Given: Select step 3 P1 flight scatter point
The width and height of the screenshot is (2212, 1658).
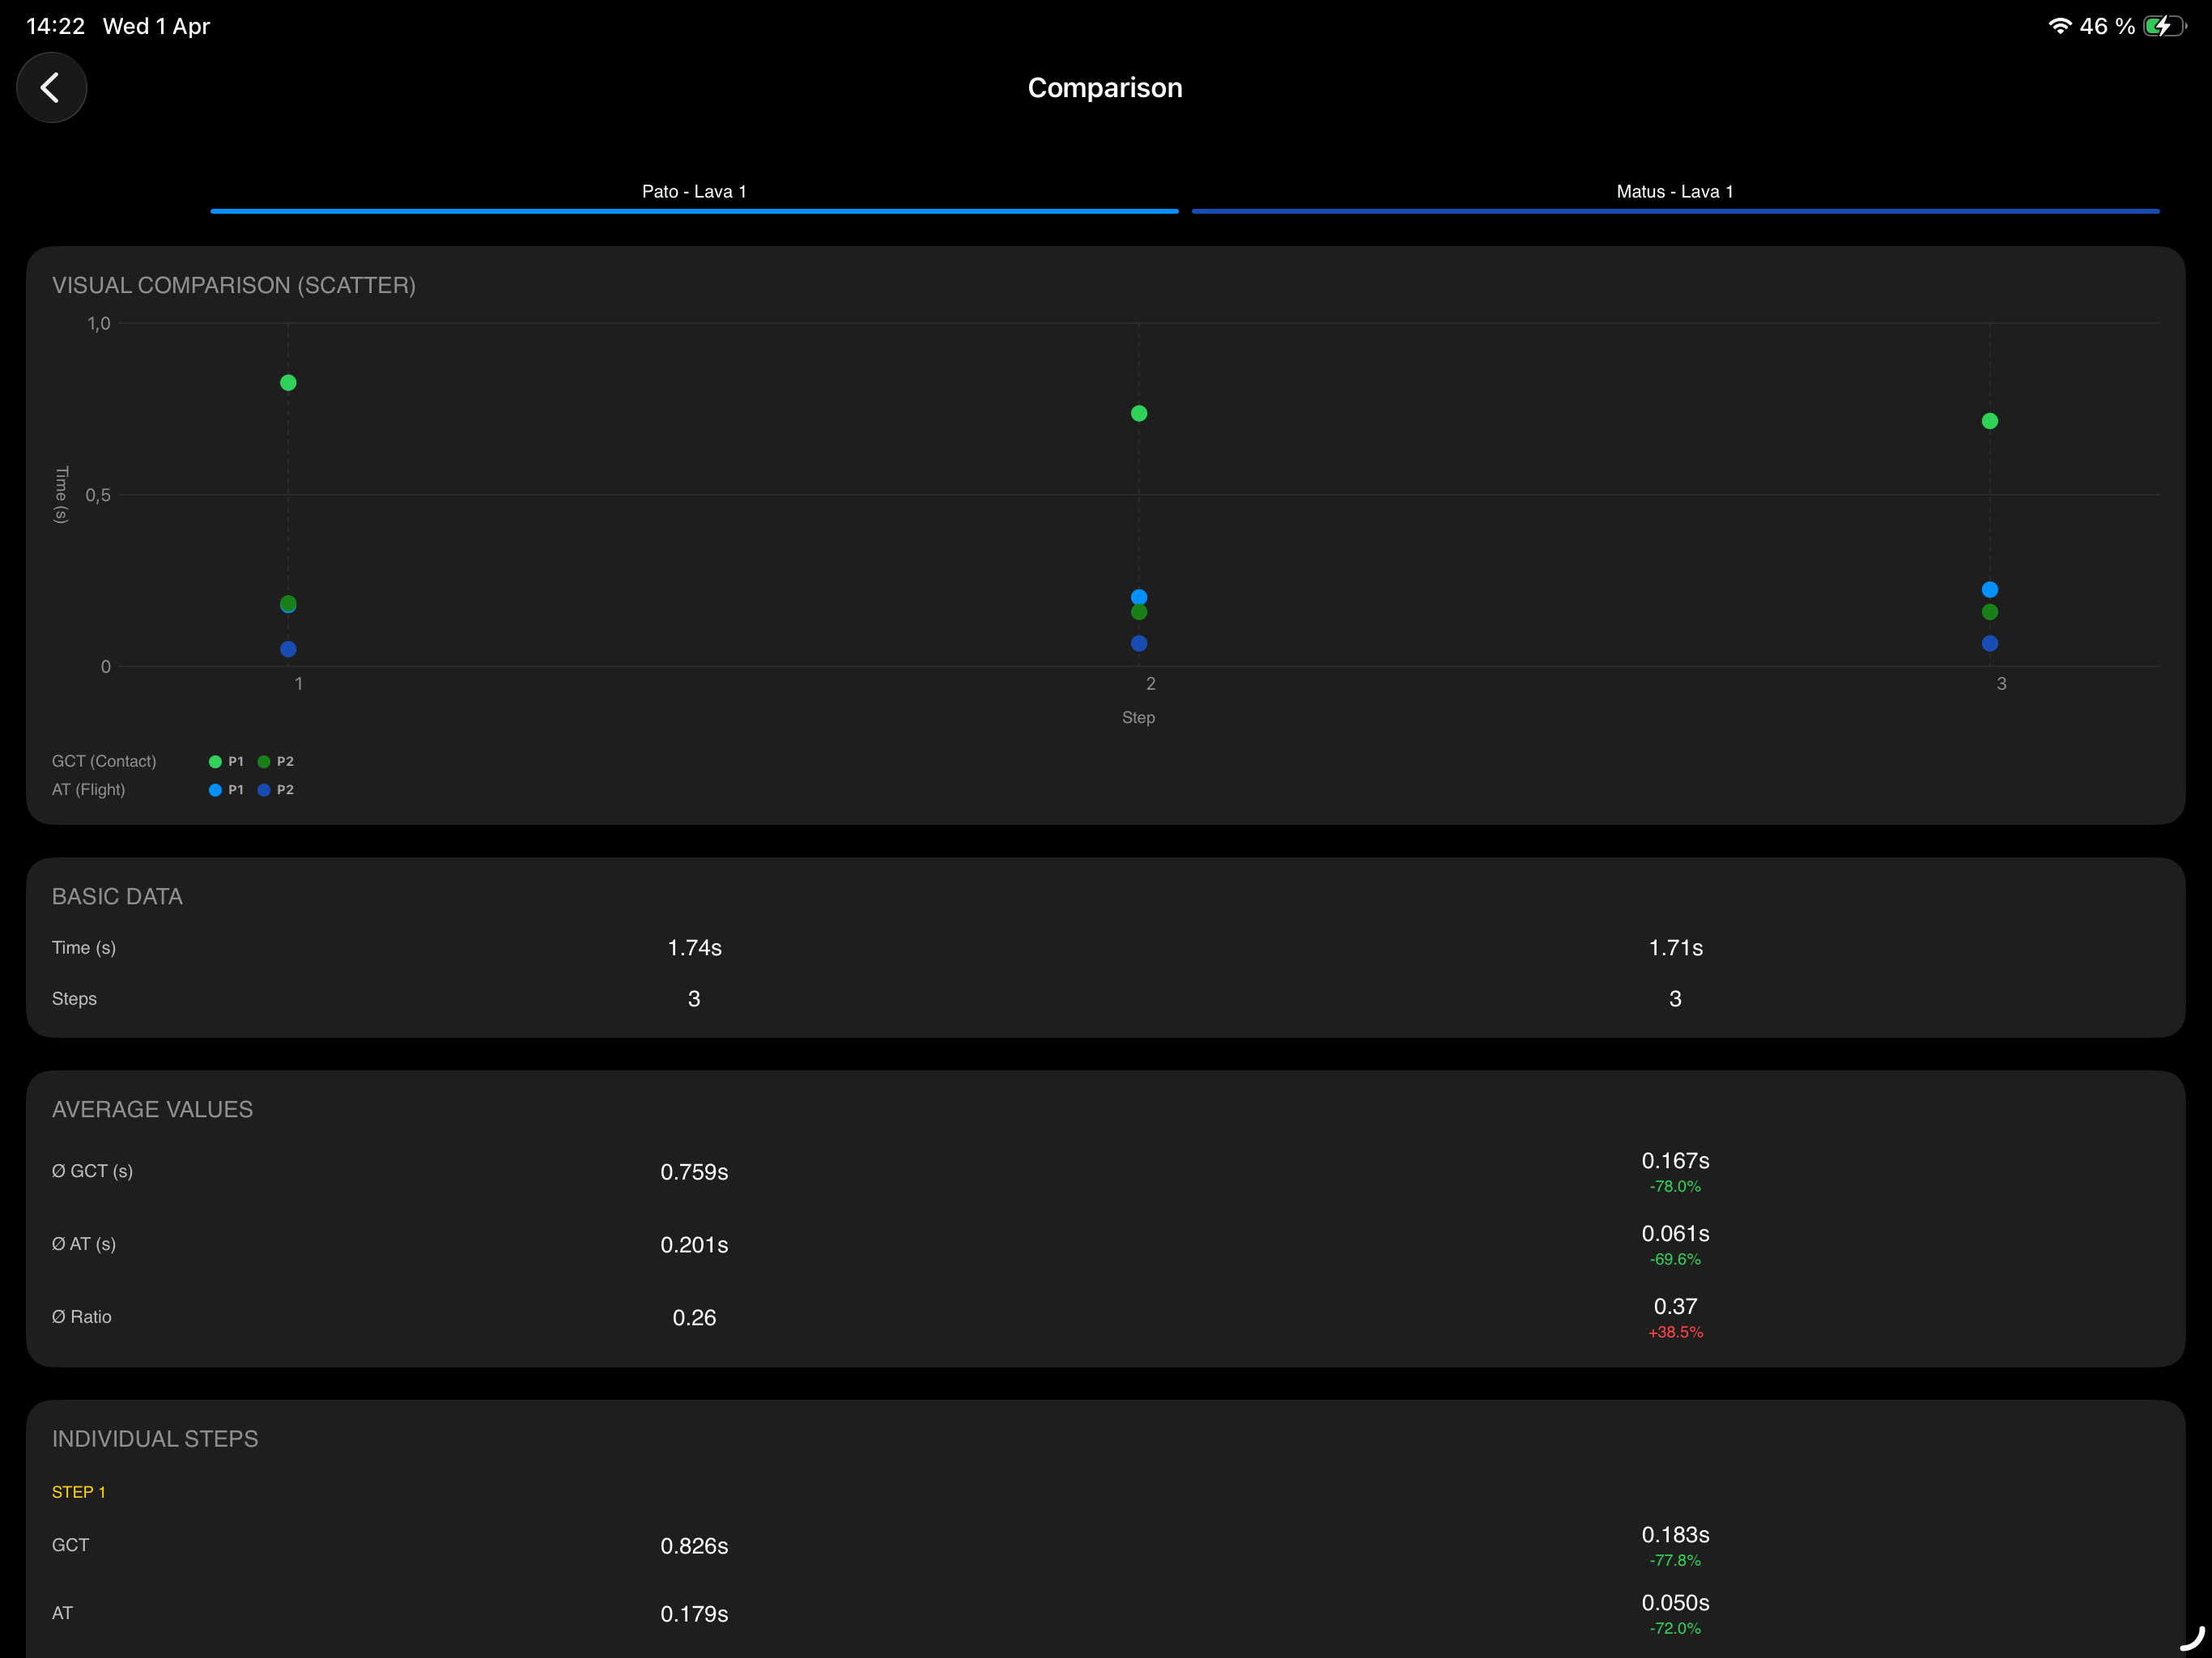Looking at the screenshot, I should 1990,590.
